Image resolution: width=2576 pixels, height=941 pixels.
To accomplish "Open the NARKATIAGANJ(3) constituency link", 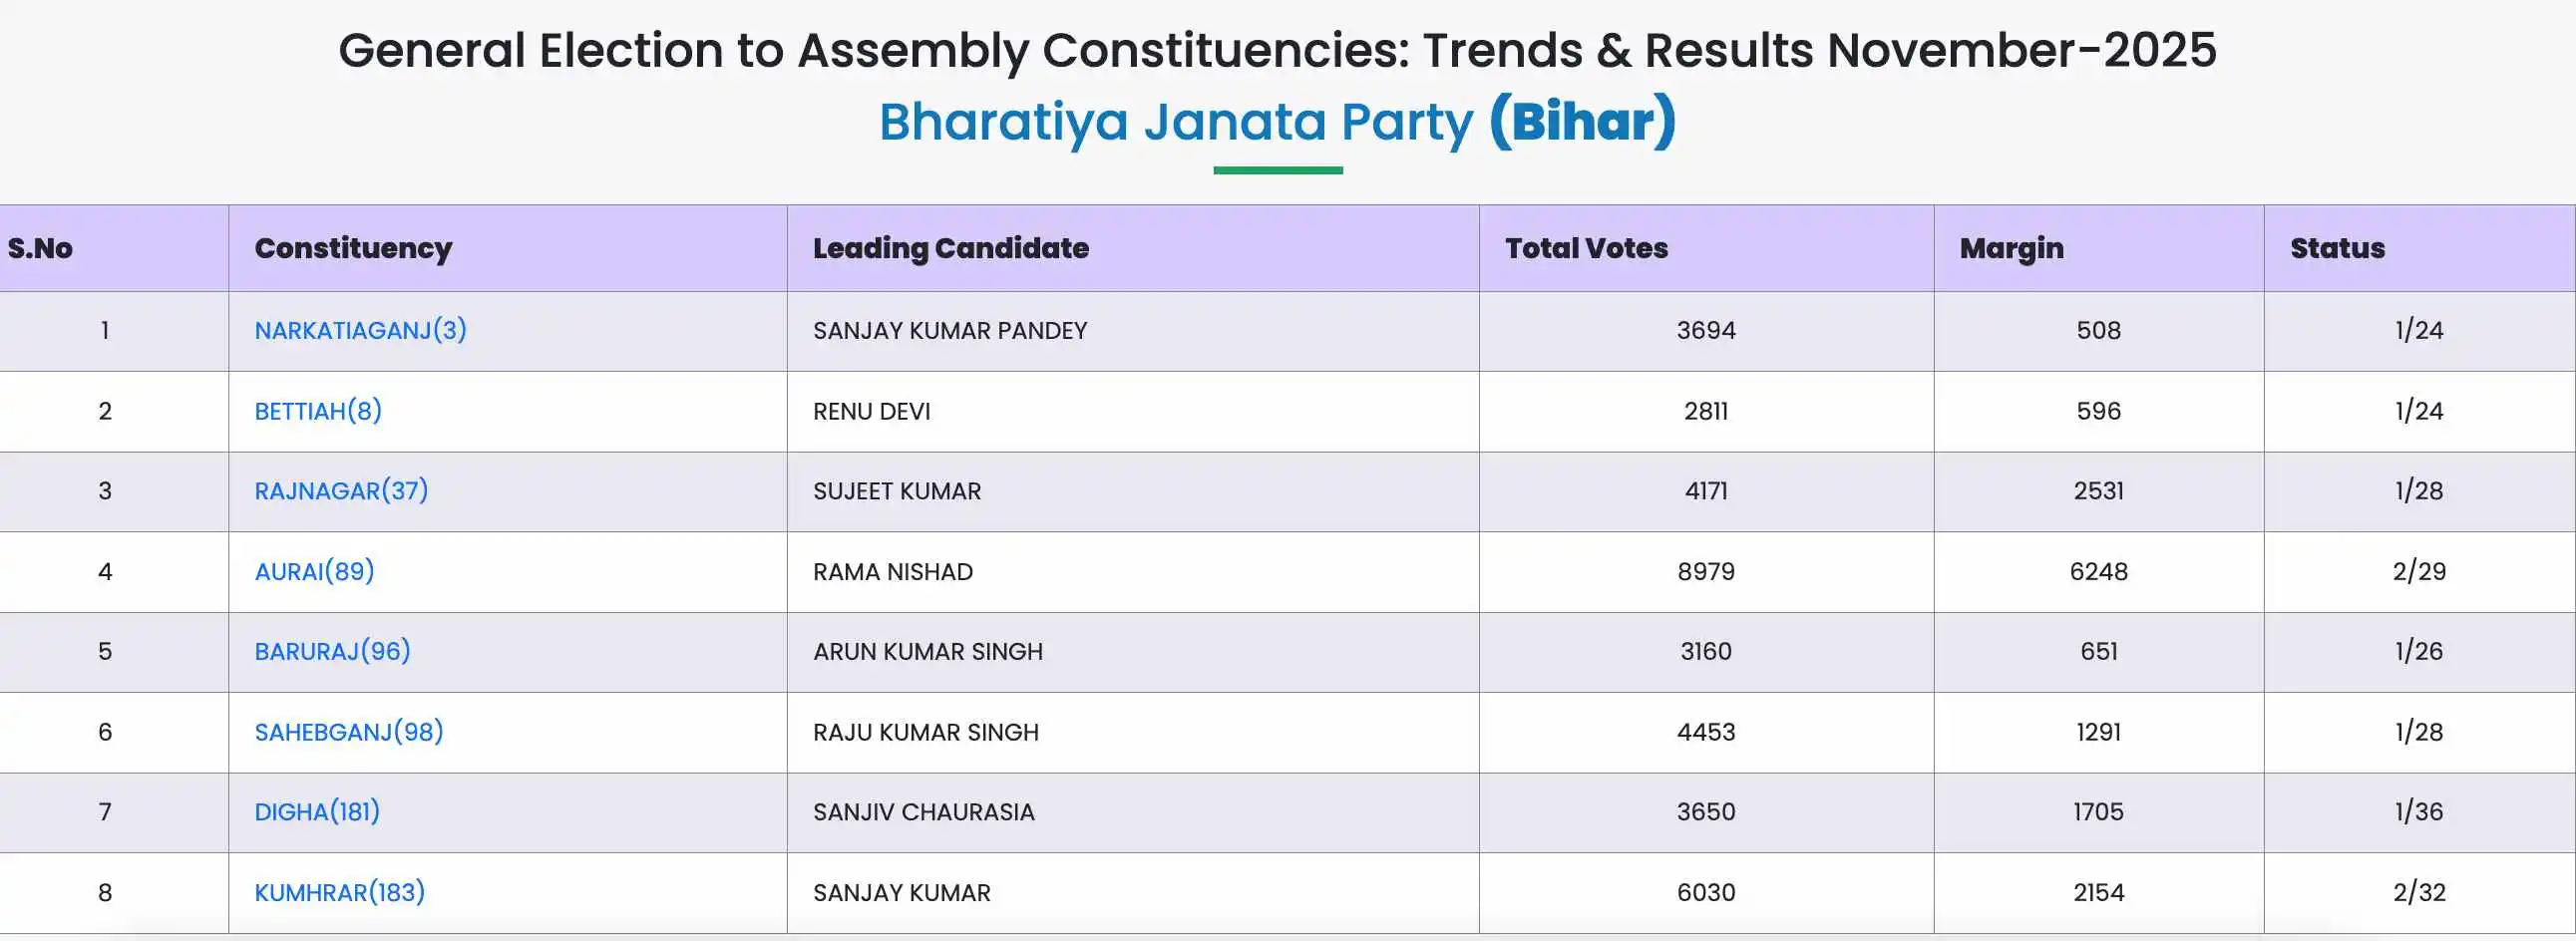I will [360, 331].
